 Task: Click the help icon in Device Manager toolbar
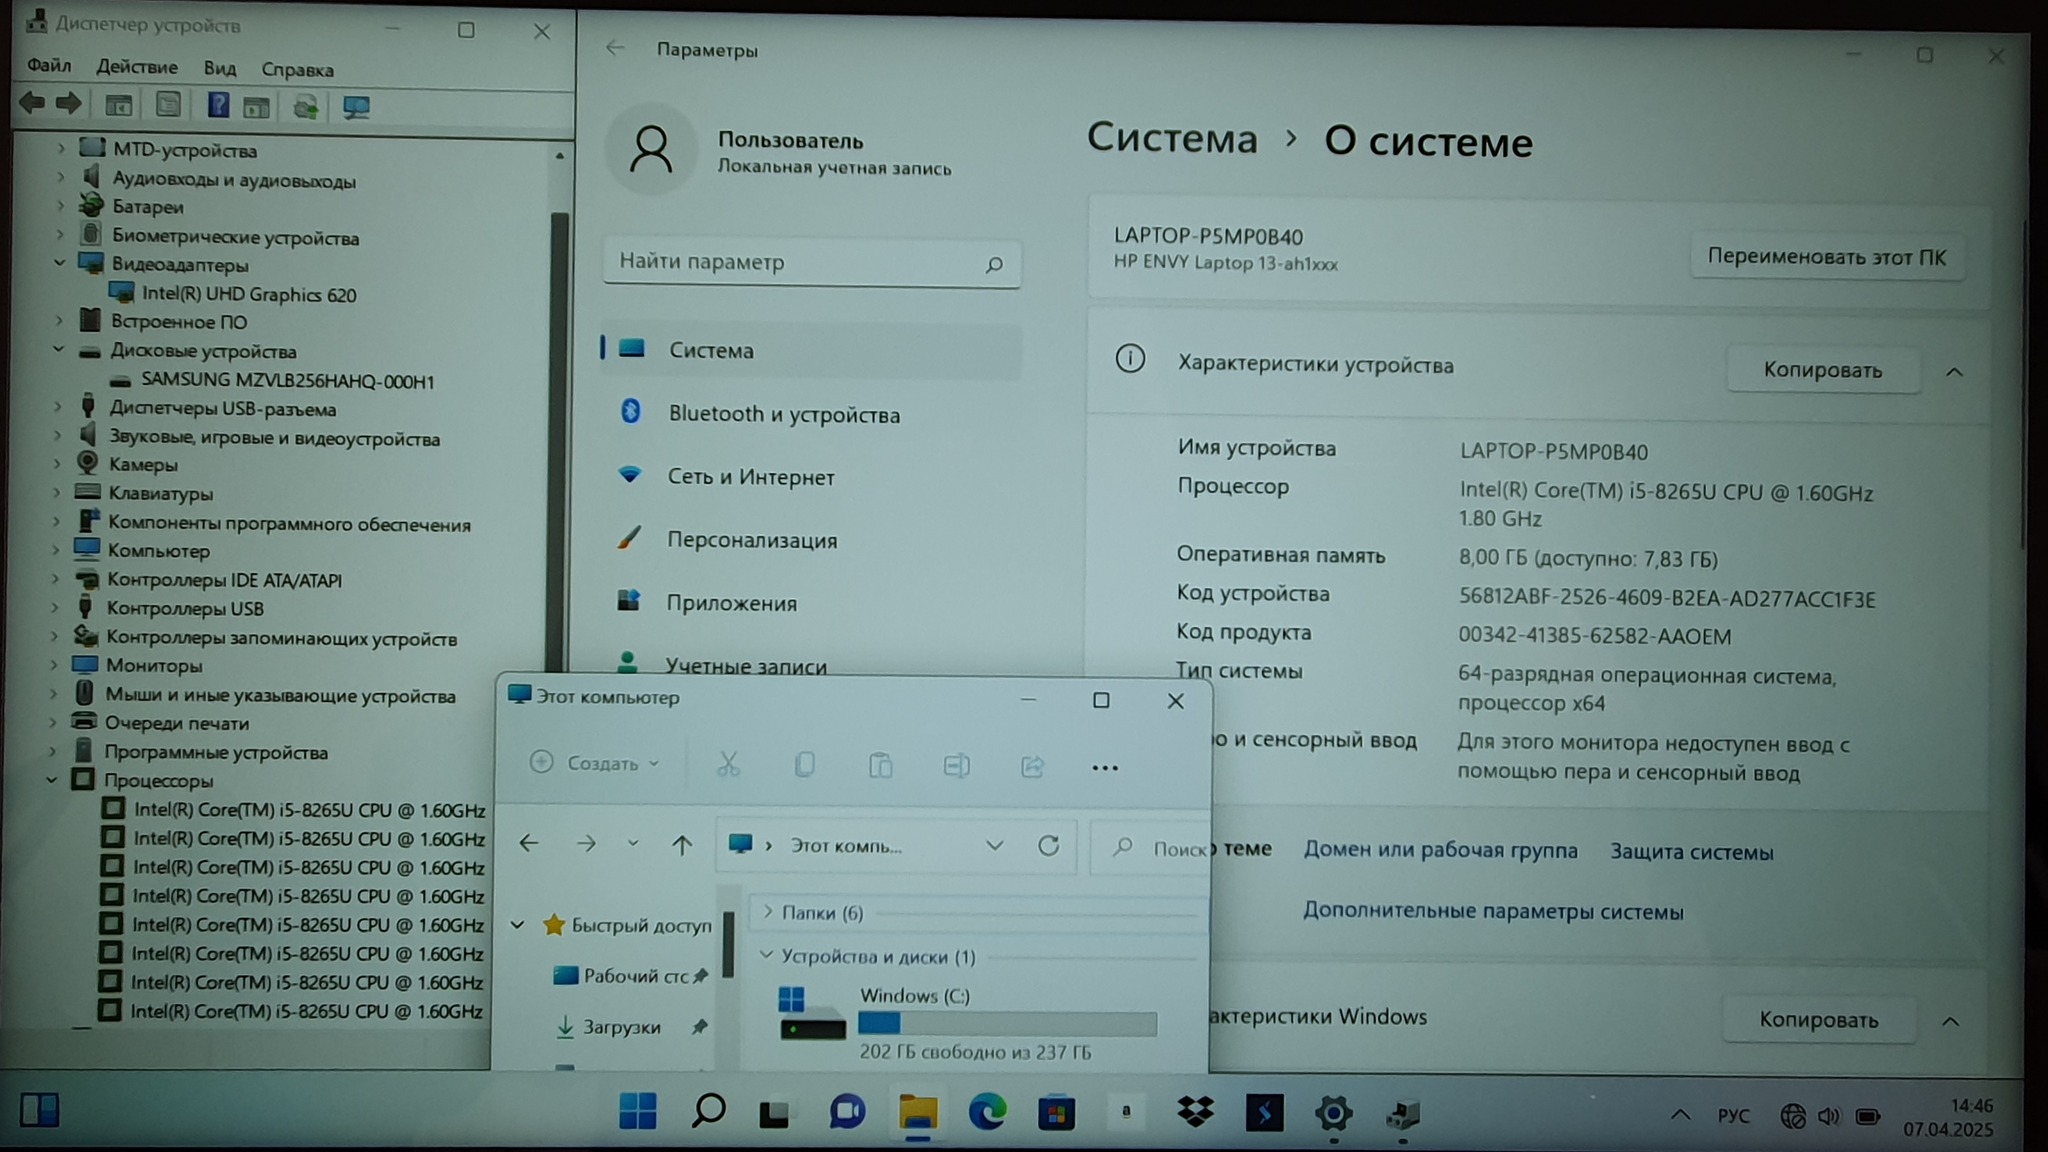click(x=217, y=106)
